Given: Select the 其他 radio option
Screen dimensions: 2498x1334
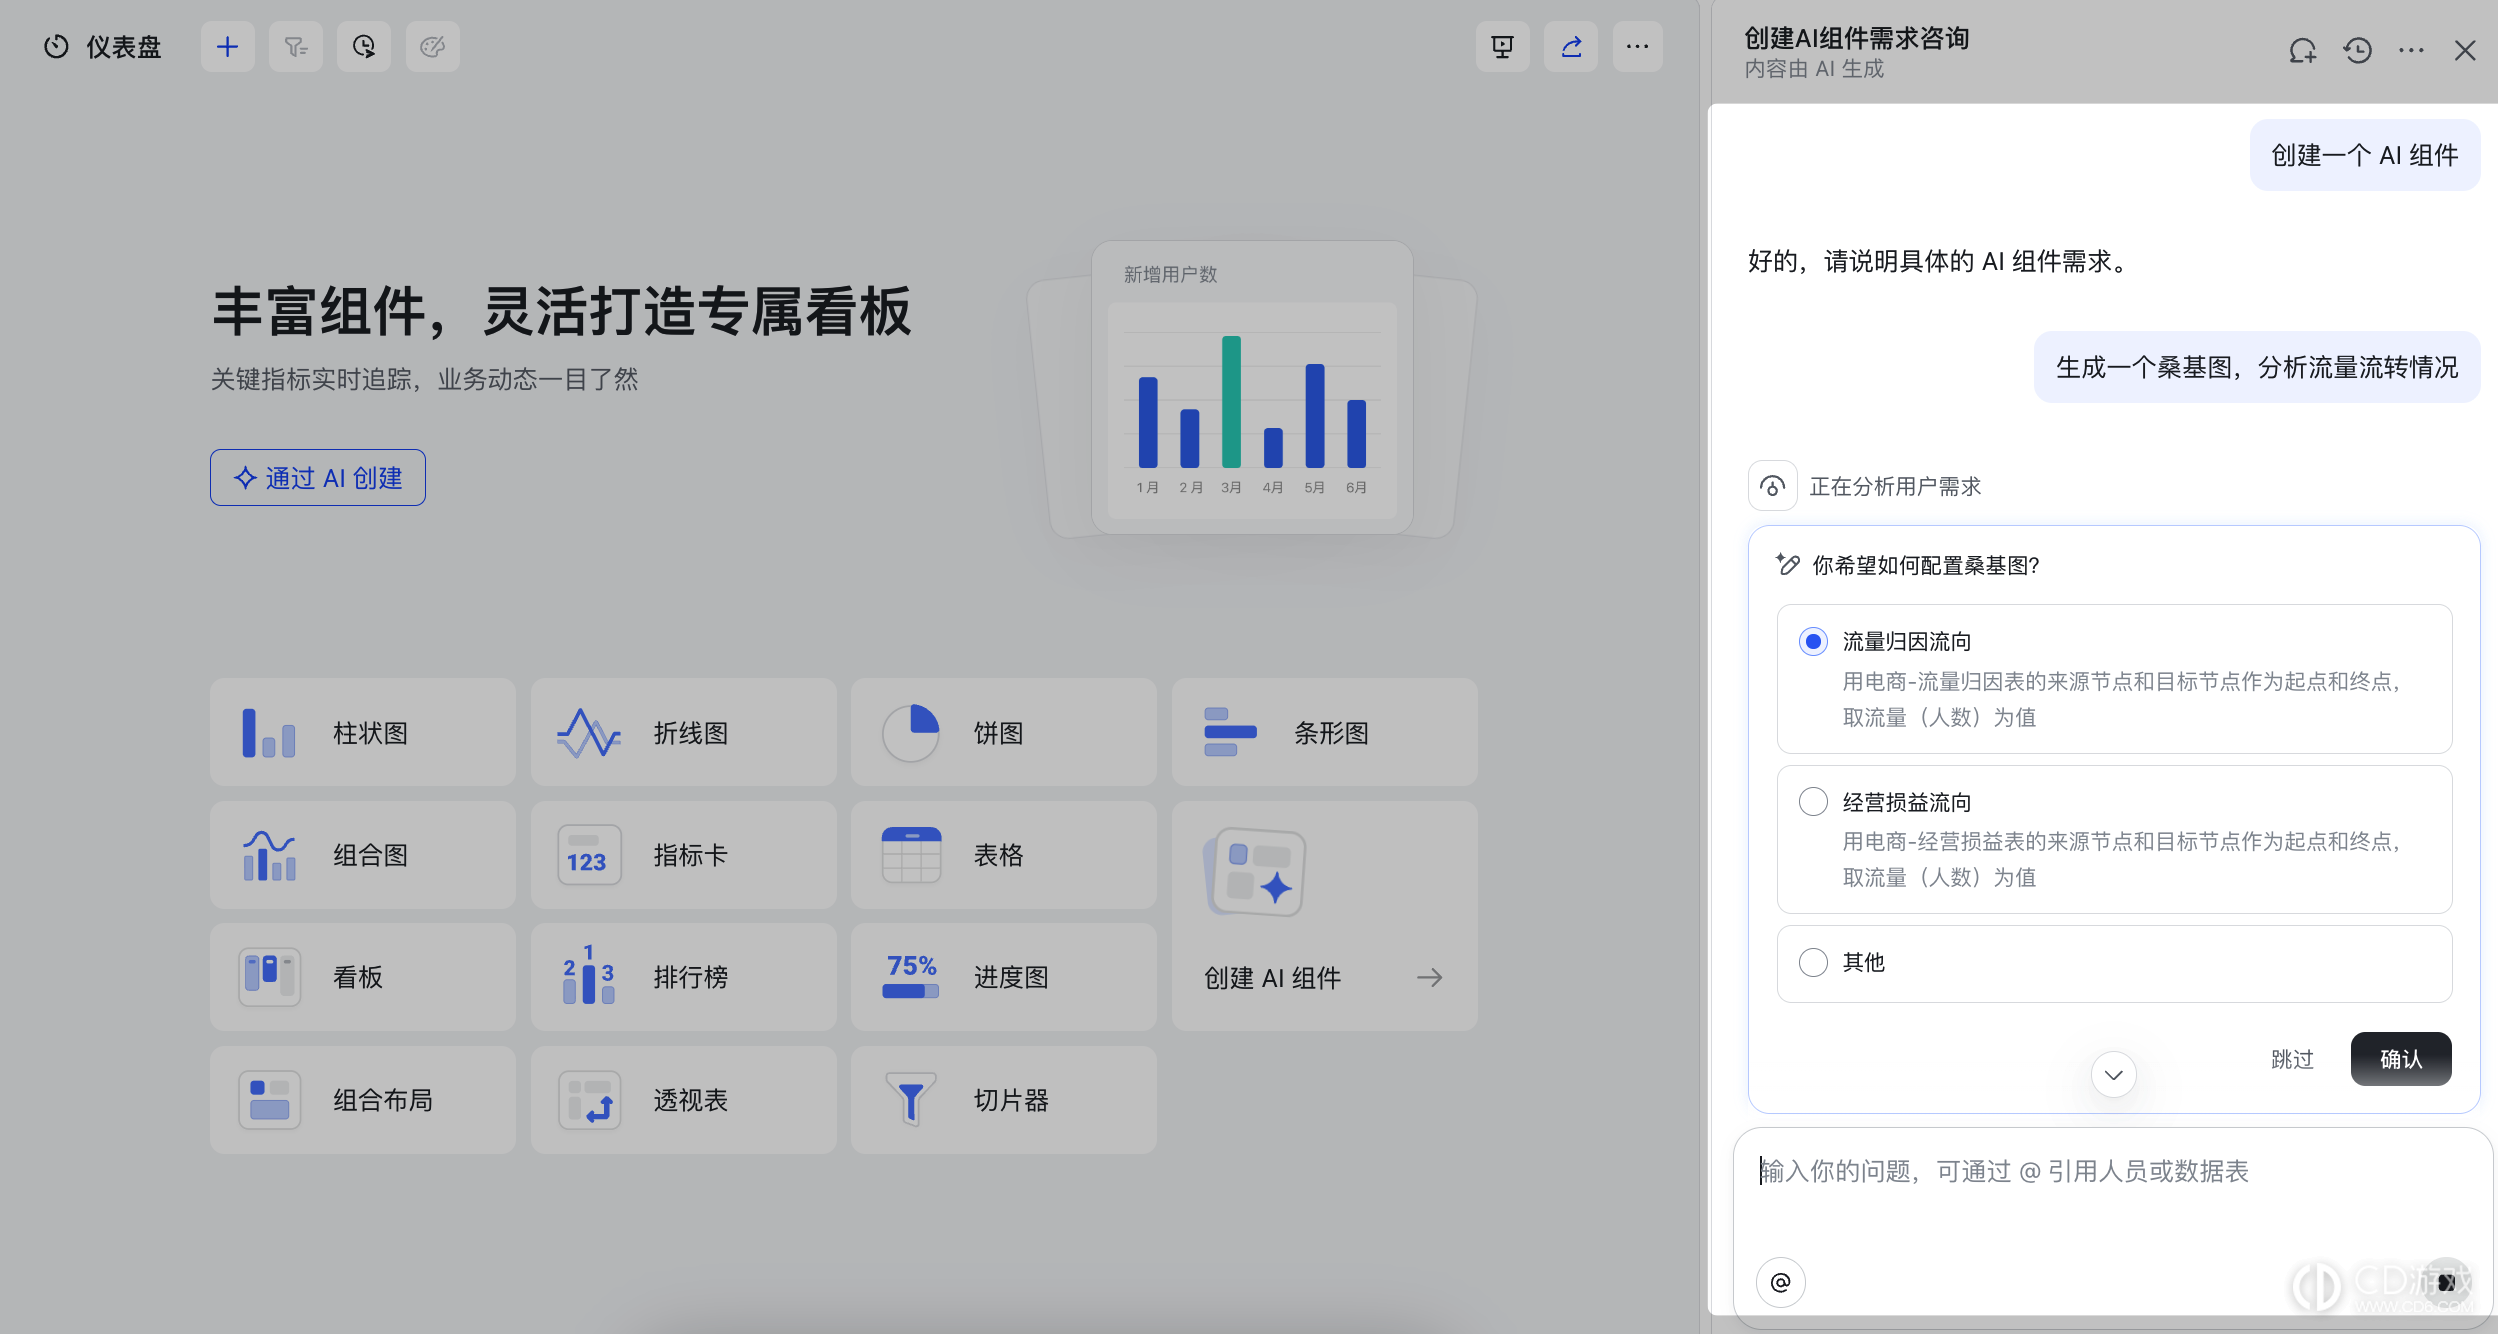Looking at the screenshot, I should click(x=1813, y=962).
